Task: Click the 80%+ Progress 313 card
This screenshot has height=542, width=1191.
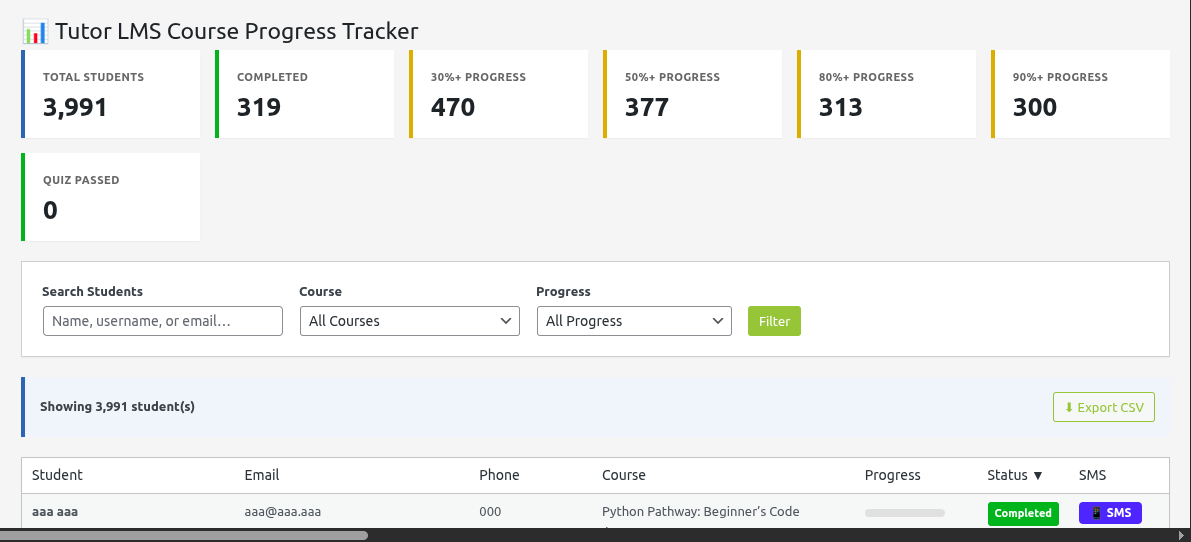Action: [886, 94]
